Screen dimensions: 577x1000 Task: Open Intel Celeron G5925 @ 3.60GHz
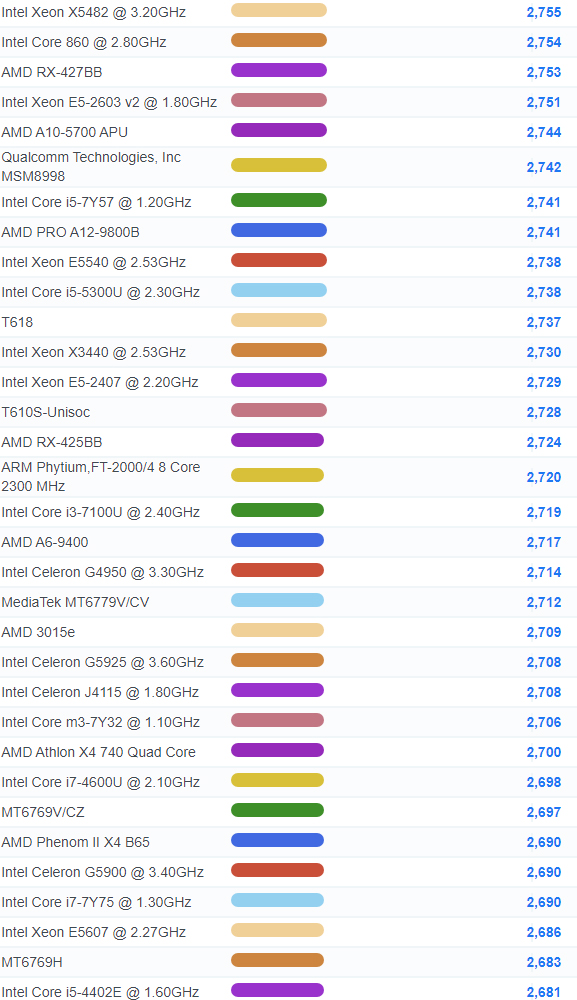tap(103, 662)
